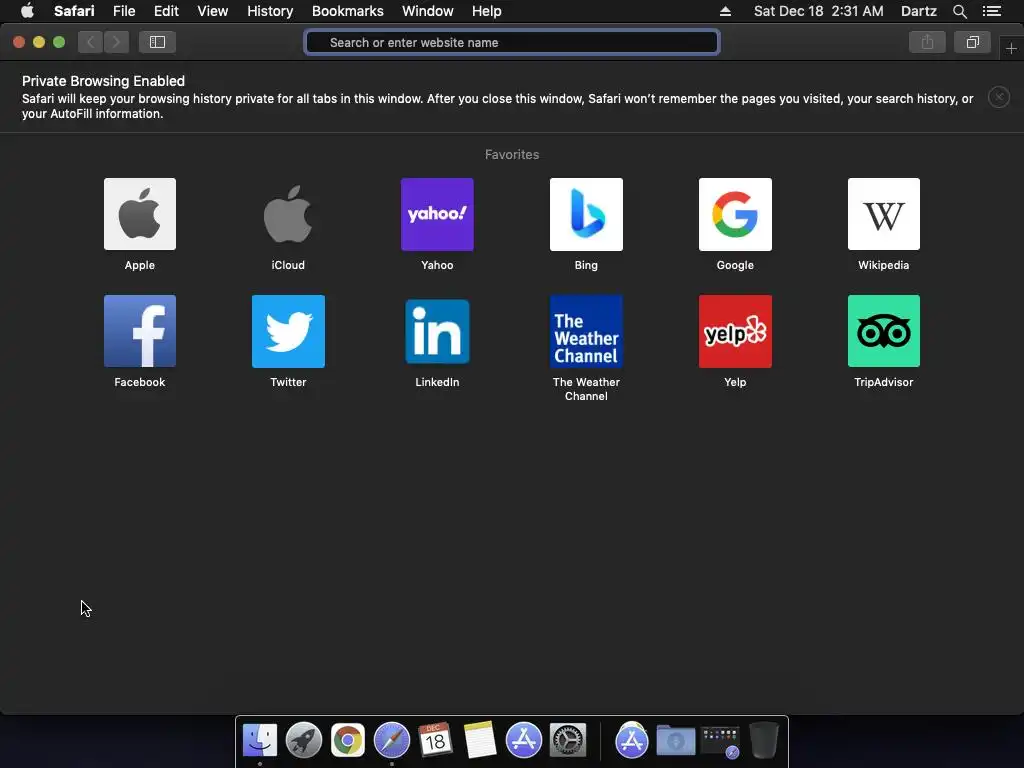
Task: Open the LinkedIn favorite
Action: pyautogui.click(x=437, y=331)
